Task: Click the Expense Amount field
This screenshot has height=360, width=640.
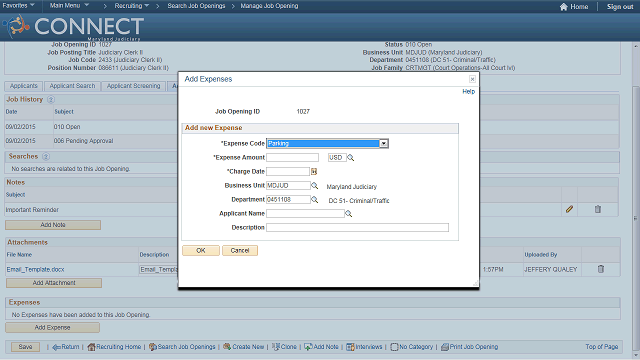Action: (x=292, y=158)
